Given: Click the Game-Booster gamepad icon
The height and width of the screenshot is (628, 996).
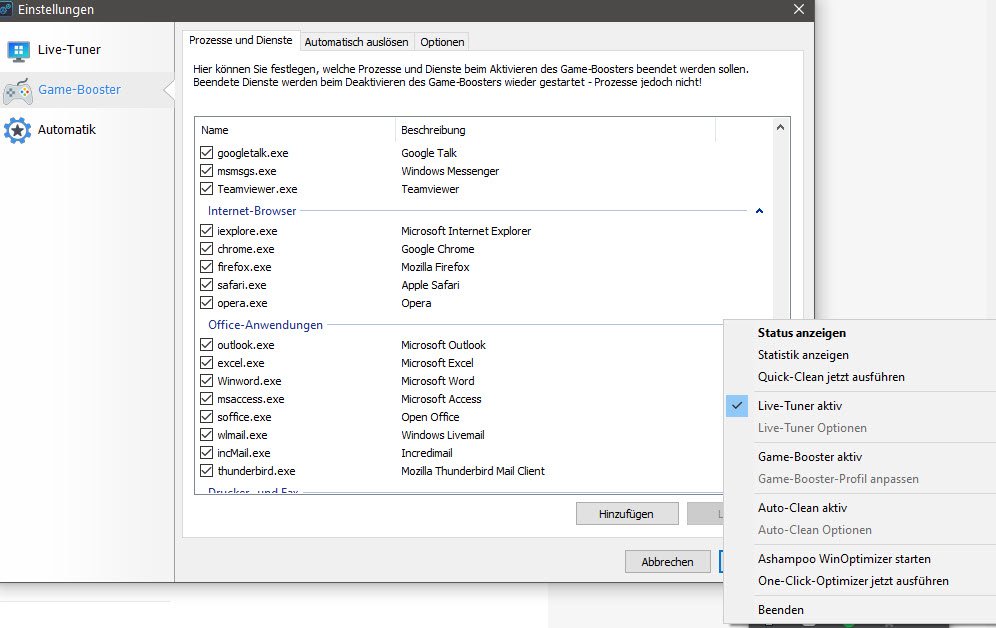Looking at the screenshot, I should [x=18, y=91].
